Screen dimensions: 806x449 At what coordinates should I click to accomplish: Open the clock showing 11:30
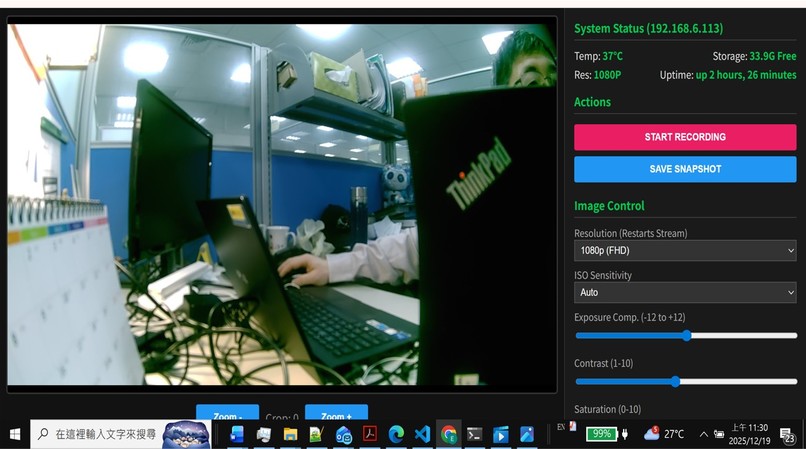tap(749, 434)
